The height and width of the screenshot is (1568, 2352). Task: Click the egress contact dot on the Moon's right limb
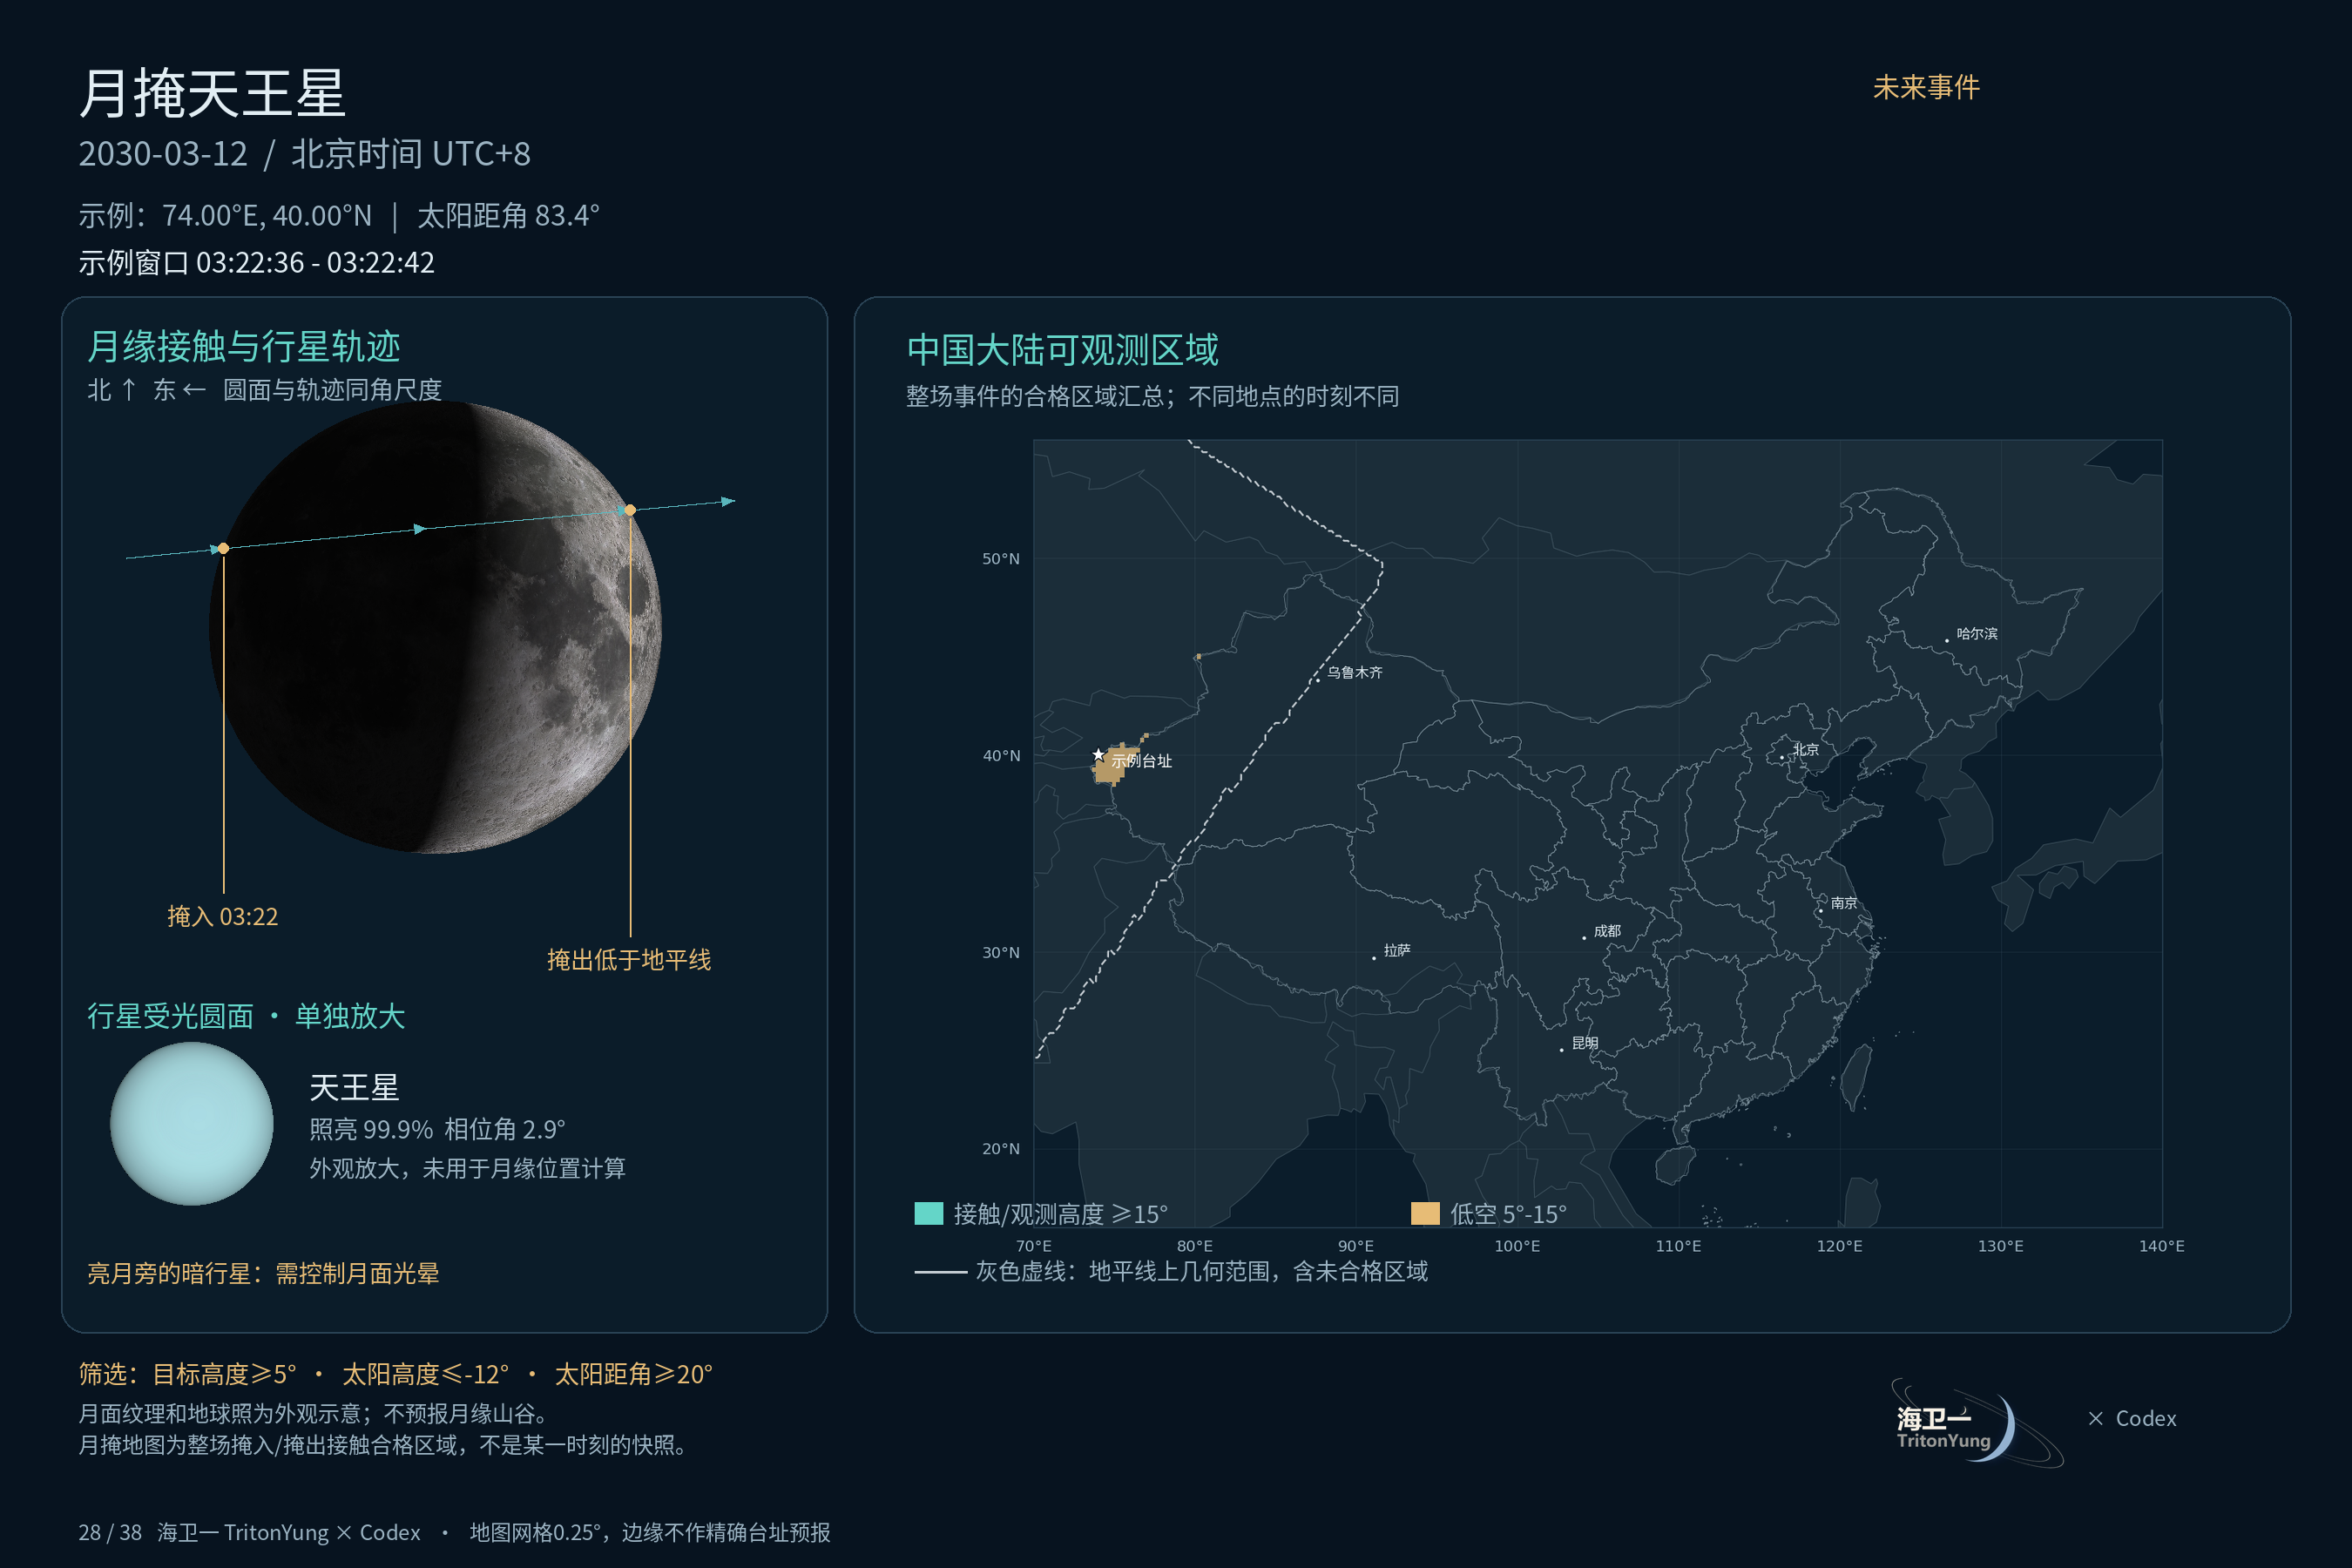click(x=630, y=510)
